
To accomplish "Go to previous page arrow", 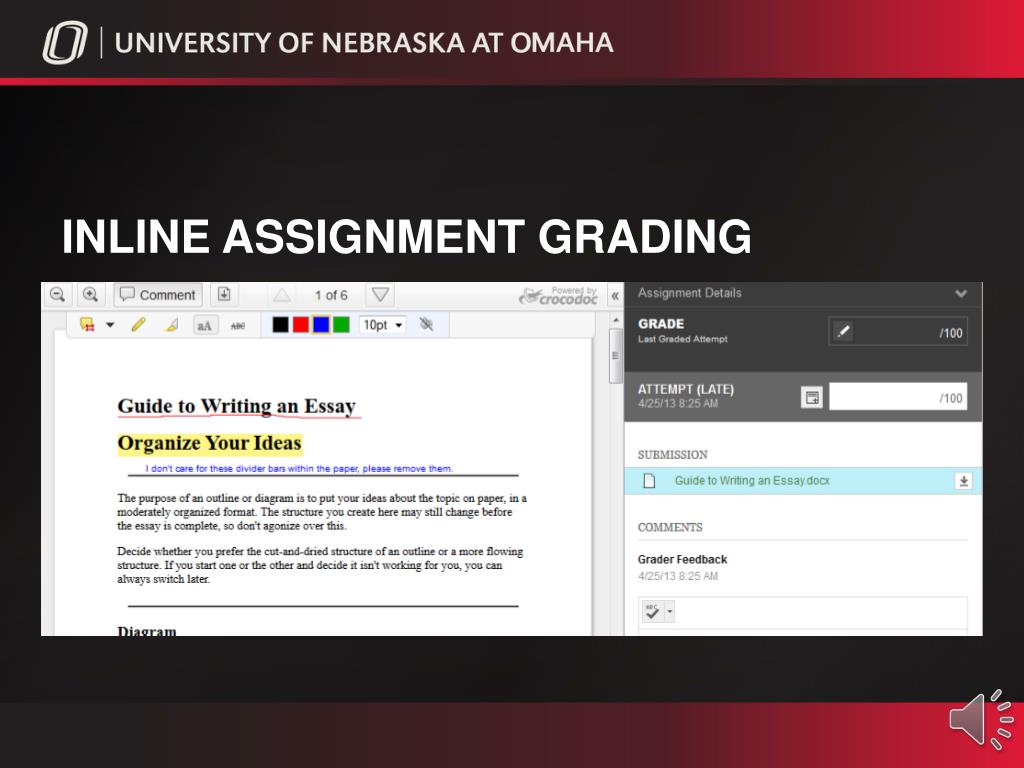I will [281, 295].
